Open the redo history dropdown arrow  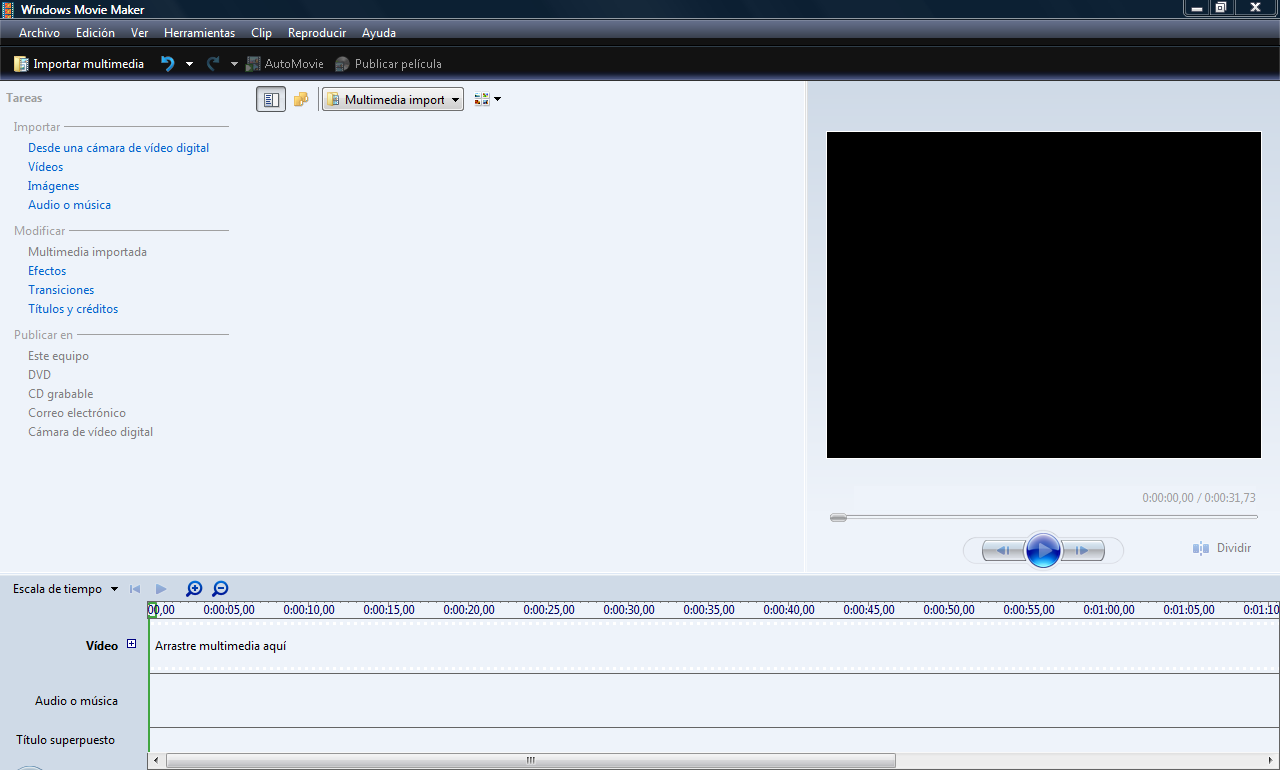pyautogui.click(x=234, y=64)
